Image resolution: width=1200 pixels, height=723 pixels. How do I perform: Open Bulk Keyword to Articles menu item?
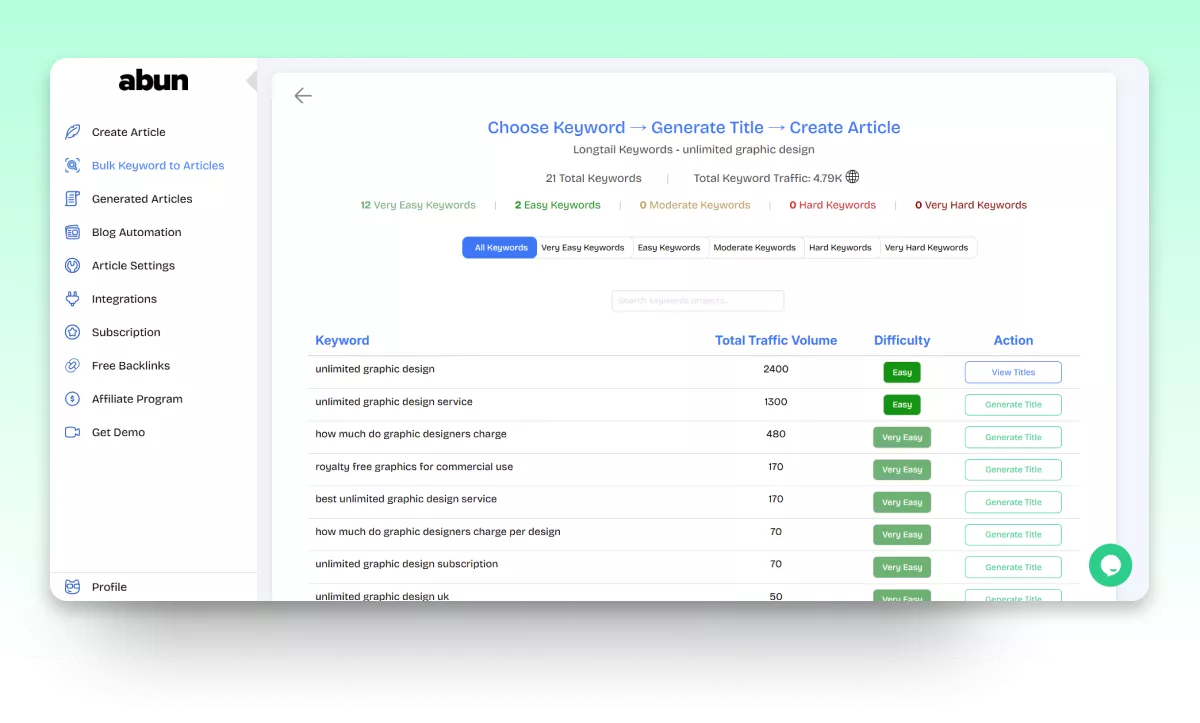coord(158,166)
